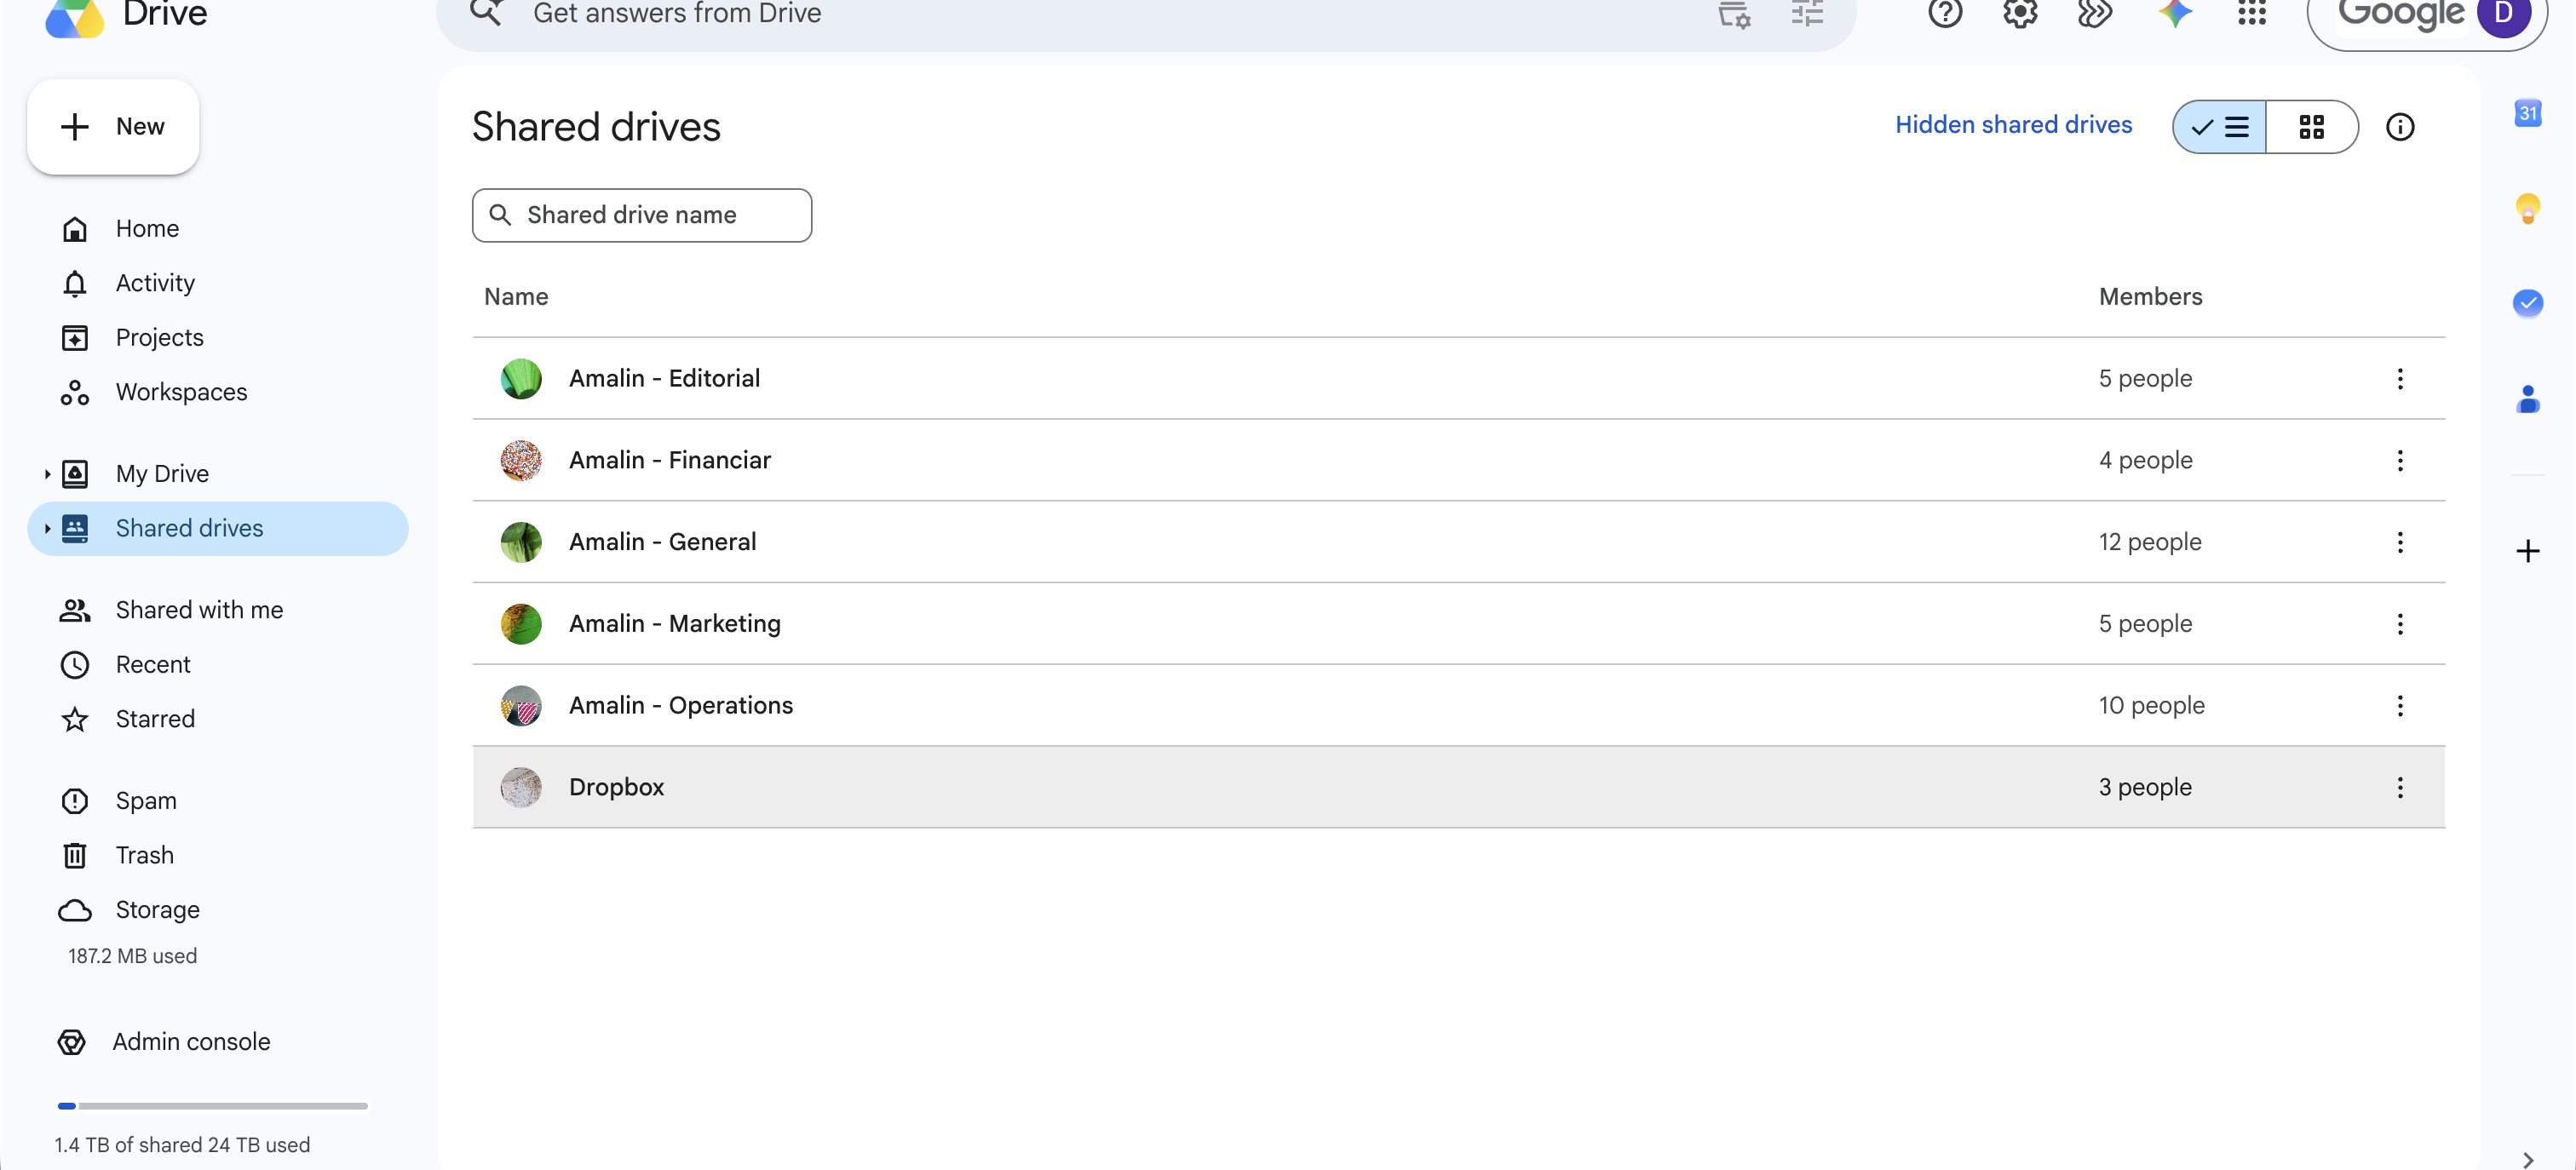Switch to list layout view
2576x1170 pixels.
click(x=2219, y=127)
